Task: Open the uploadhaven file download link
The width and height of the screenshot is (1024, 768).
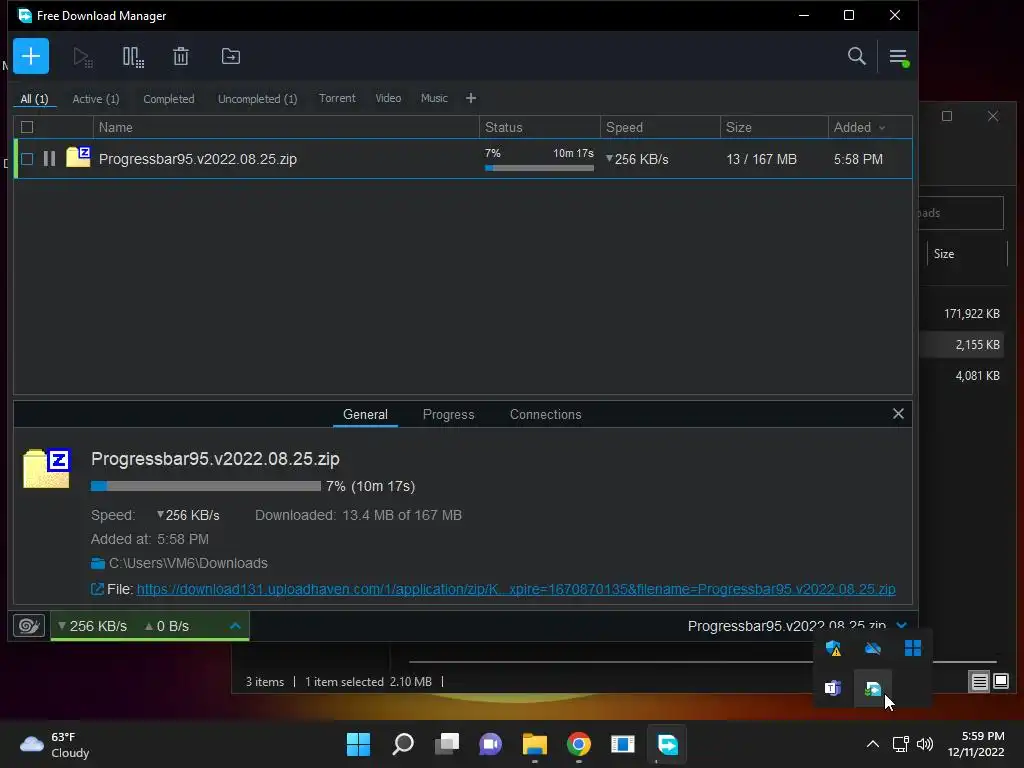Action: (515, 589)
